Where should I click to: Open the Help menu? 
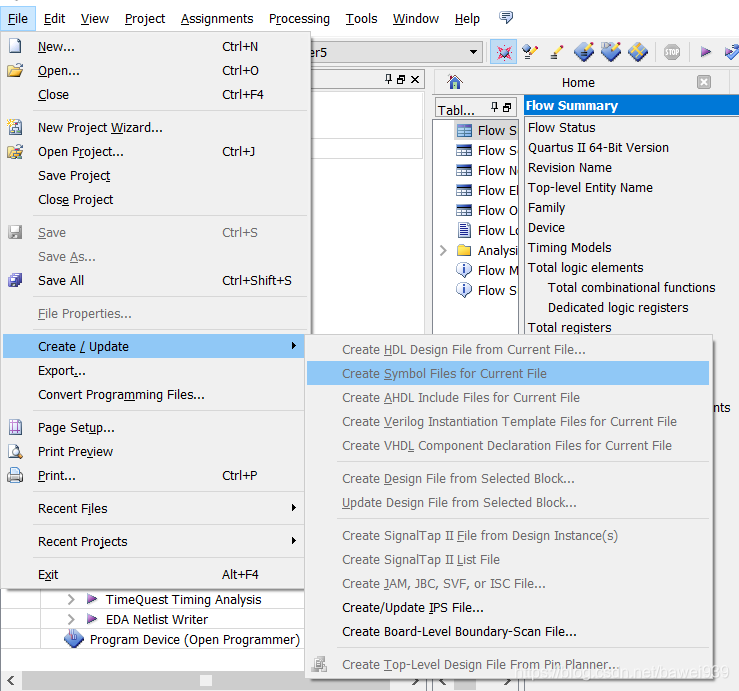(x=467, y=18)
